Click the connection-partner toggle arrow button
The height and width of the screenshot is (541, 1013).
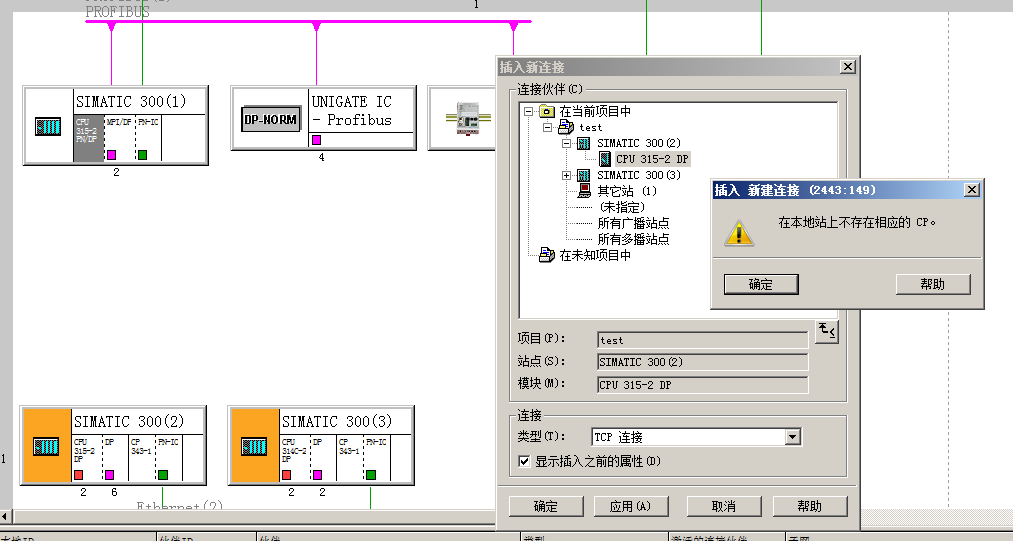[826, 331]
